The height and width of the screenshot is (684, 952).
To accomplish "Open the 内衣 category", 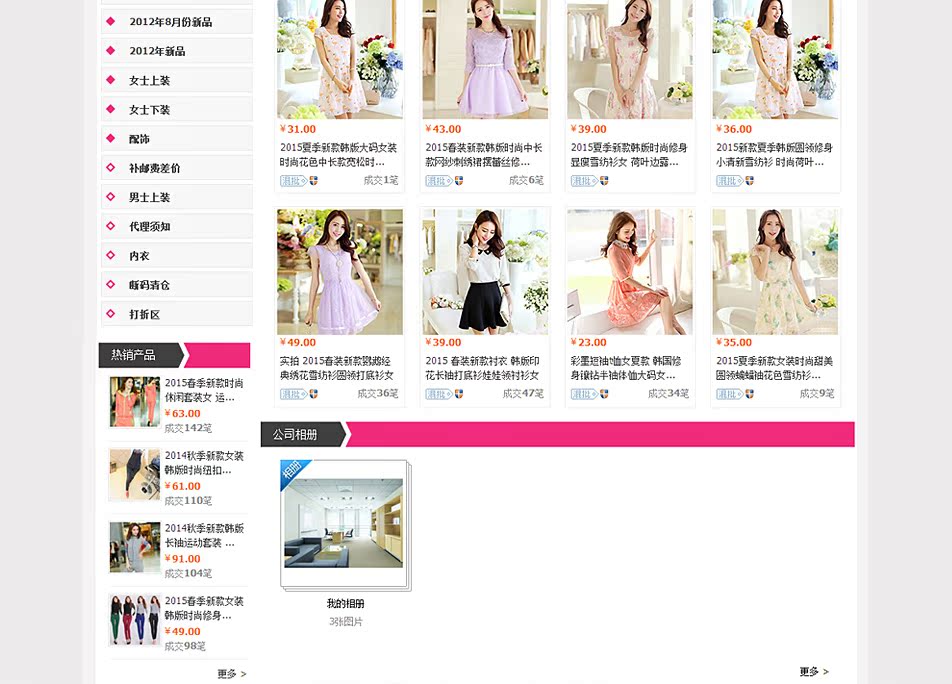I will point(139,256).
